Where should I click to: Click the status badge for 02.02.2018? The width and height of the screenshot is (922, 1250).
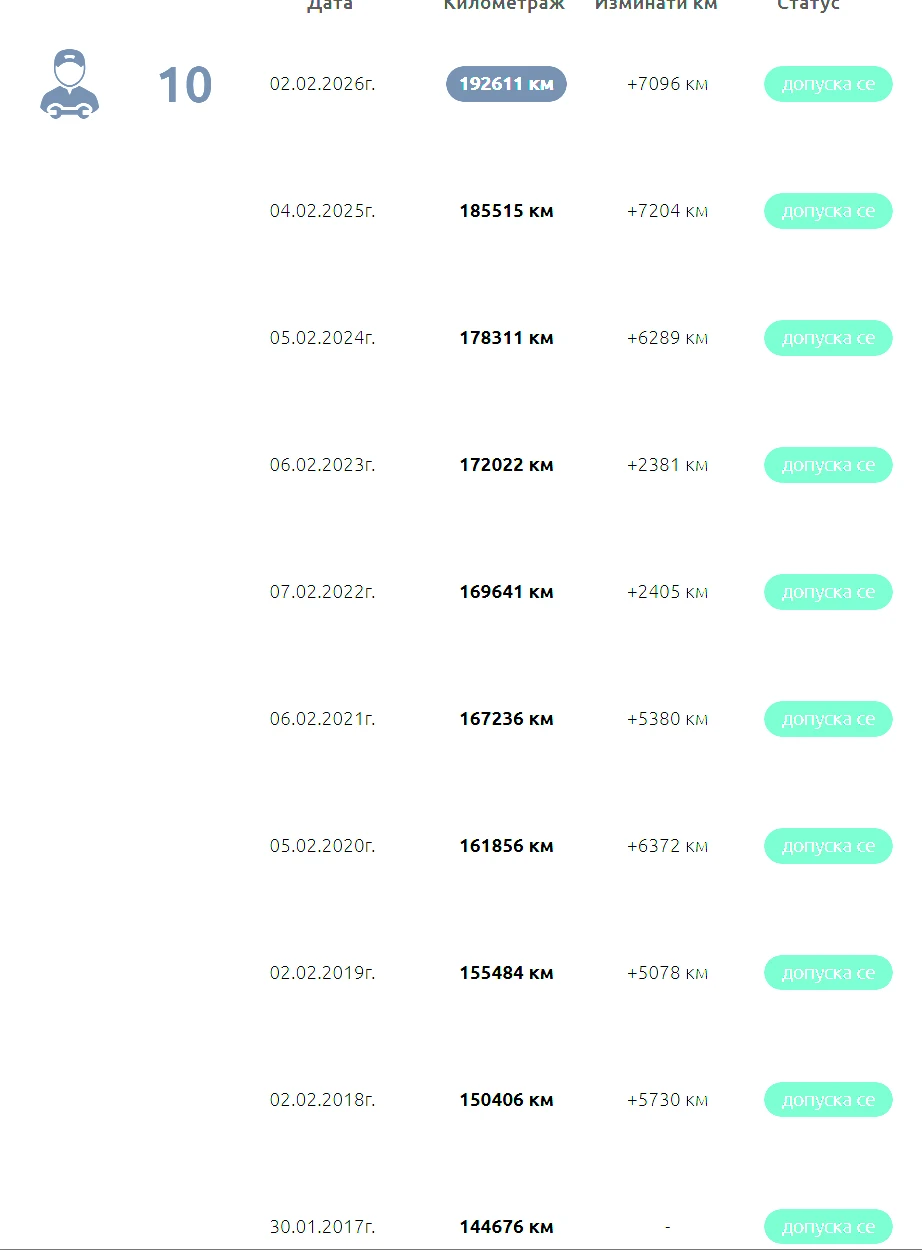pyautogui.click(x=828, y=1100)
